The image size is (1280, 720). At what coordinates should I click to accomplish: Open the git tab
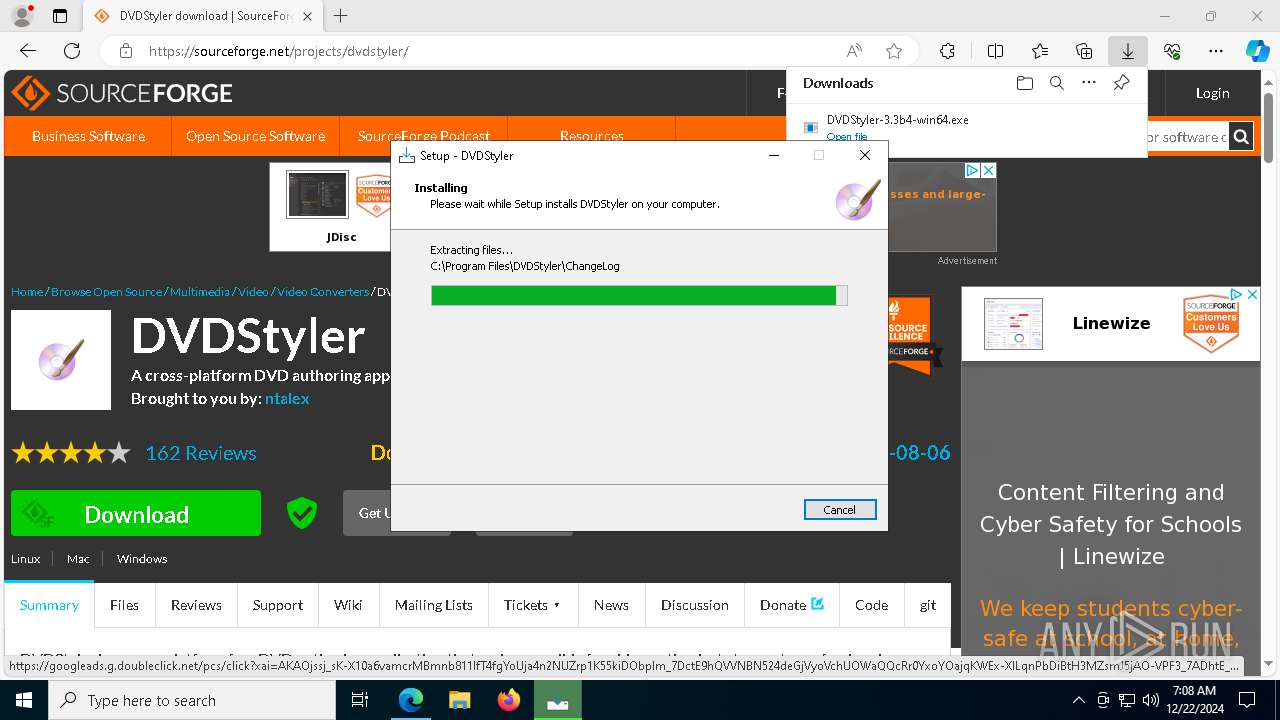[x=928, y=605]
